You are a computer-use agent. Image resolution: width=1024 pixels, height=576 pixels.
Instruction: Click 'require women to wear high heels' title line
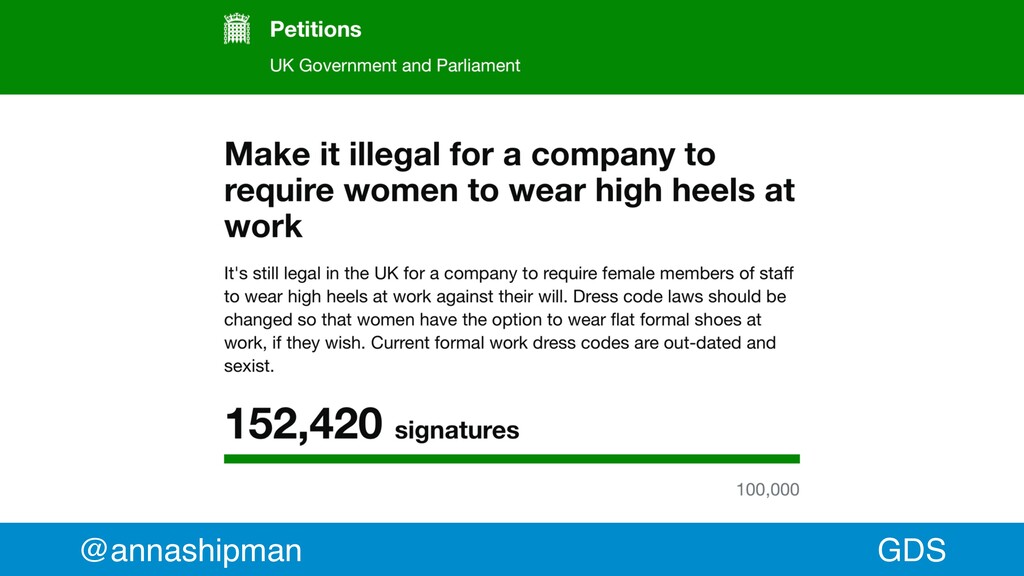509,191
